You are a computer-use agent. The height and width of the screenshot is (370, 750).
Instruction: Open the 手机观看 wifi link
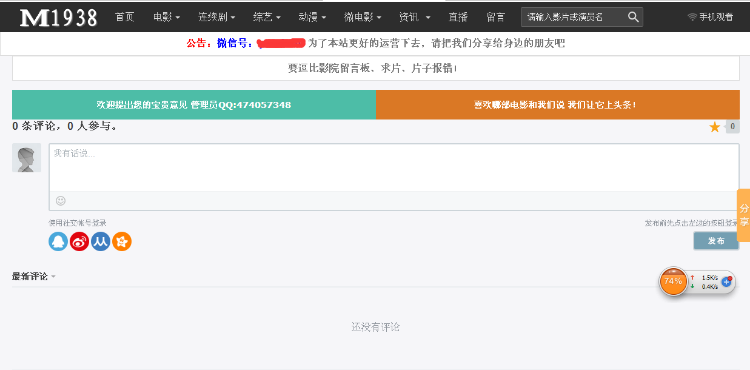coord(710,17)
